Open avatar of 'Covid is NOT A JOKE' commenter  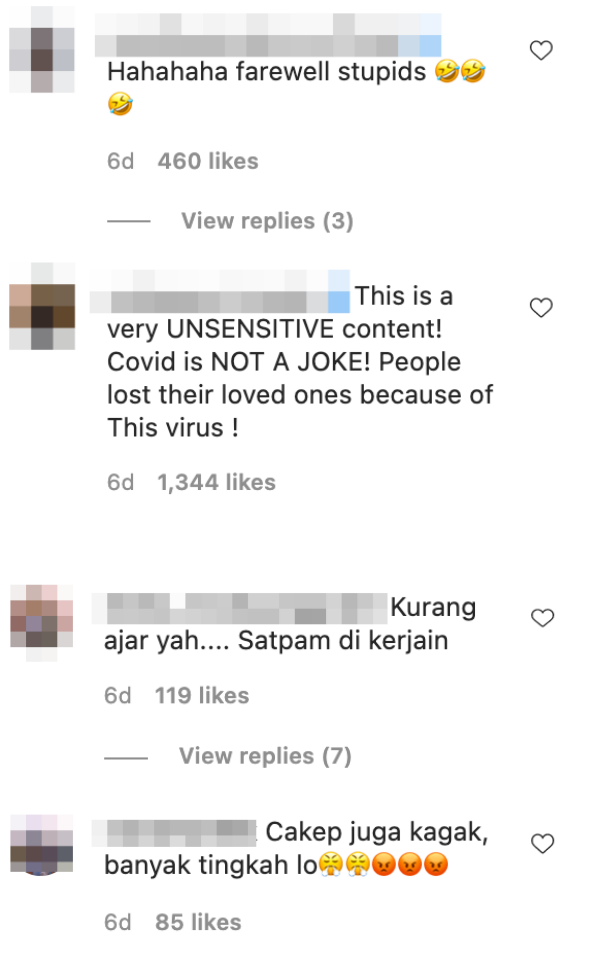coord(42,306)
